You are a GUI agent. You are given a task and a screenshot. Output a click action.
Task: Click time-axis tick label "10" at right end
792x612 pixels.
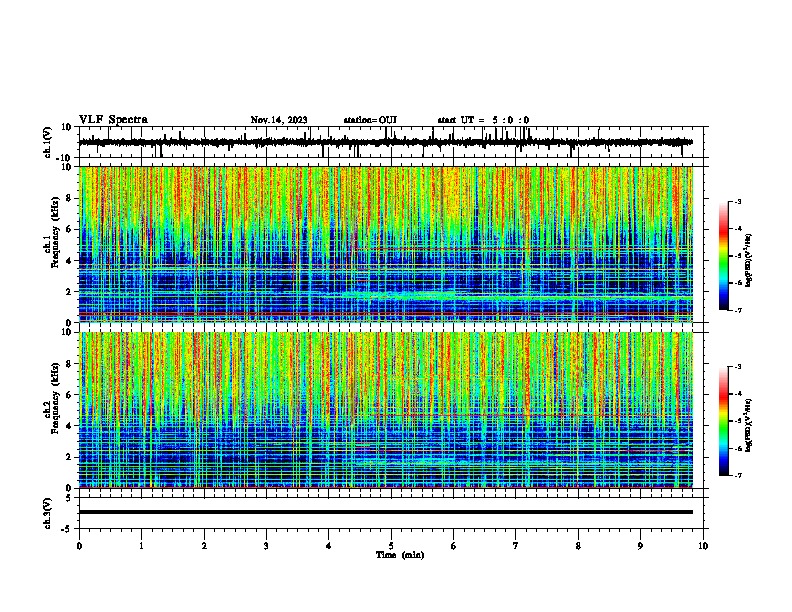pyautogui.click(x=703, y=546)
